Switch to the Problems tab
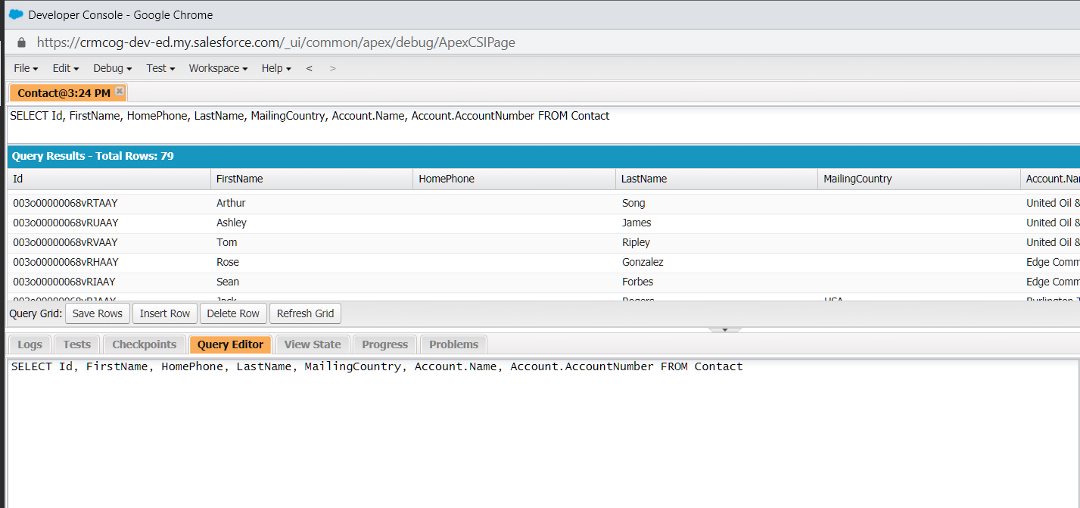The image size is (1080, 508). 454,344
